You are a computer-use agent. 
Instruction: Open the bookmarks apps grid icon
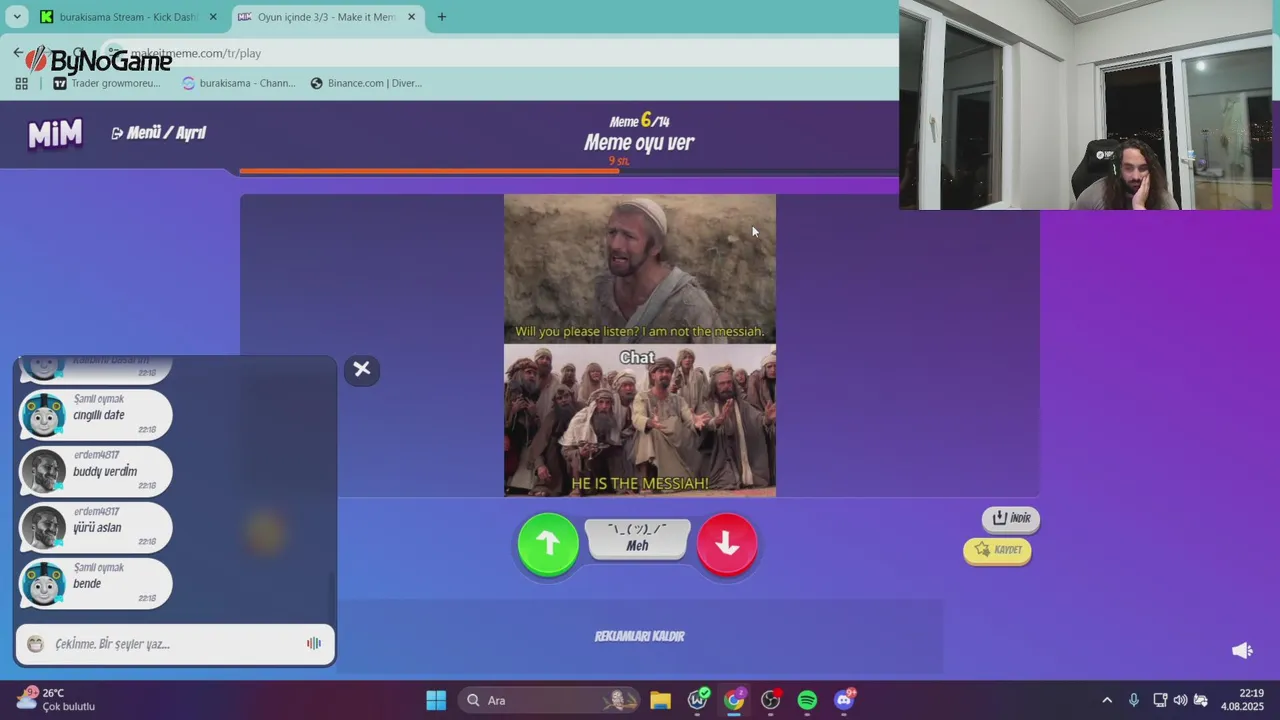[21, 83]
